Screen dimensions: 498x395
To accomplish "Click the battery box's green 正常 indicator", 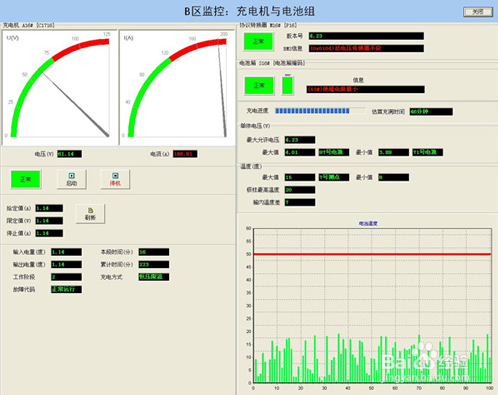I will click(x=259, y=86).
